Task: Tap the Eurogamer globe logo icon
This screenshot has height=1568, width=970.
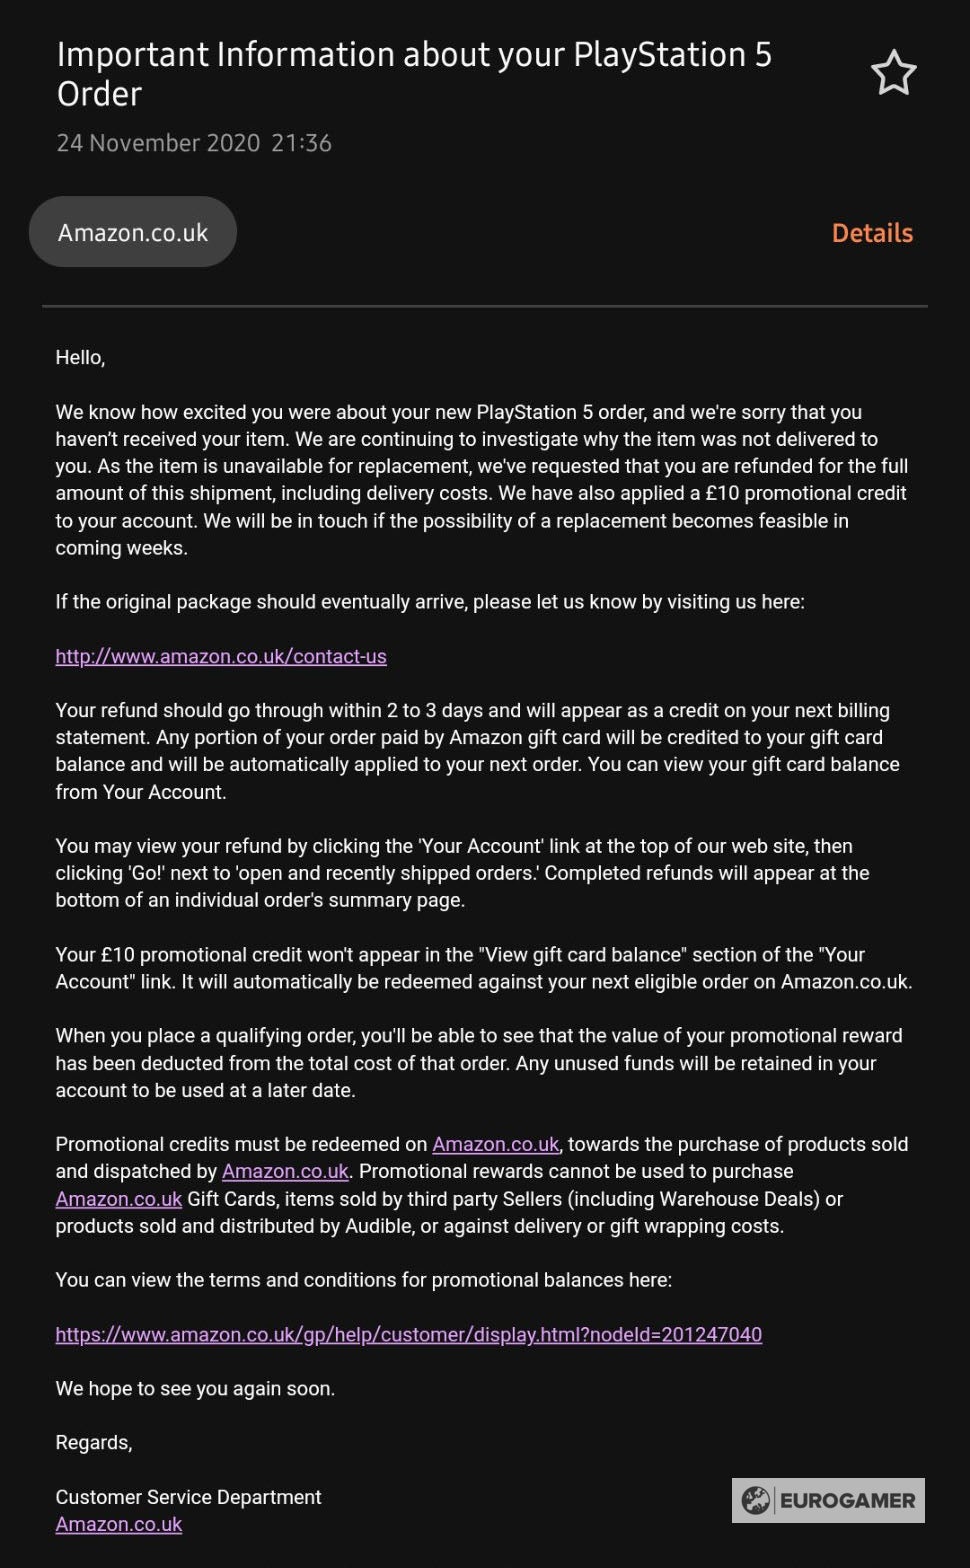Action: (x=755, y=1500)
